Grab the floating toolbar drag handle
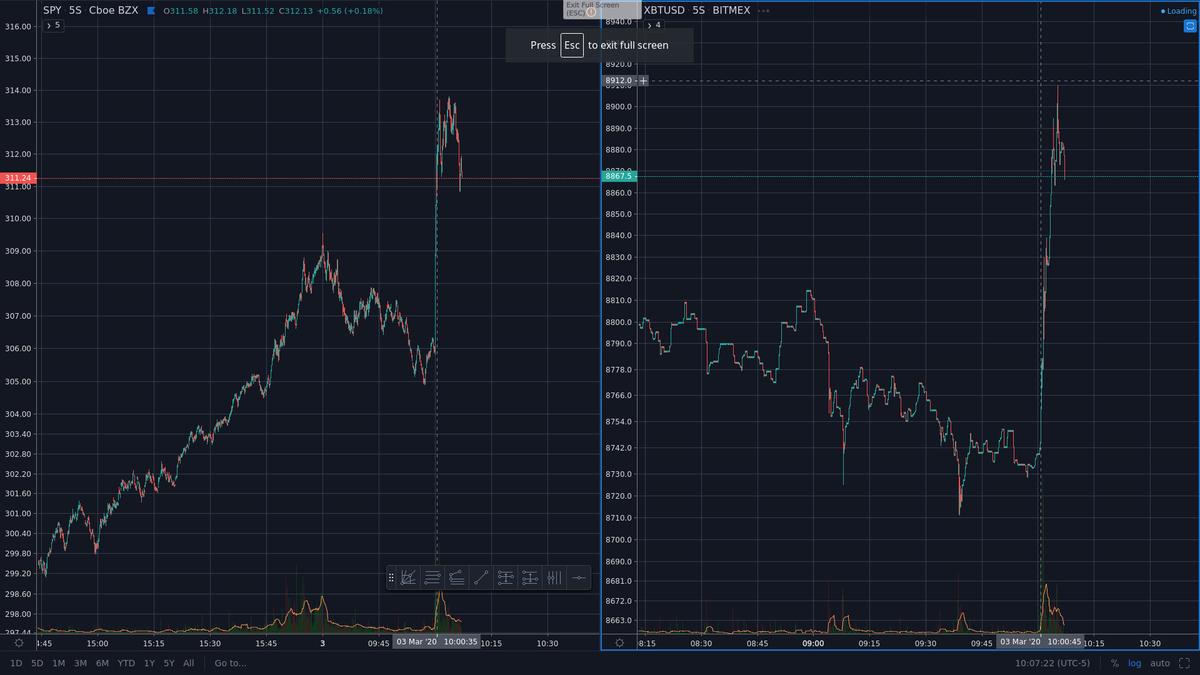Screen dimensions: 1200x675 [391, 577]
